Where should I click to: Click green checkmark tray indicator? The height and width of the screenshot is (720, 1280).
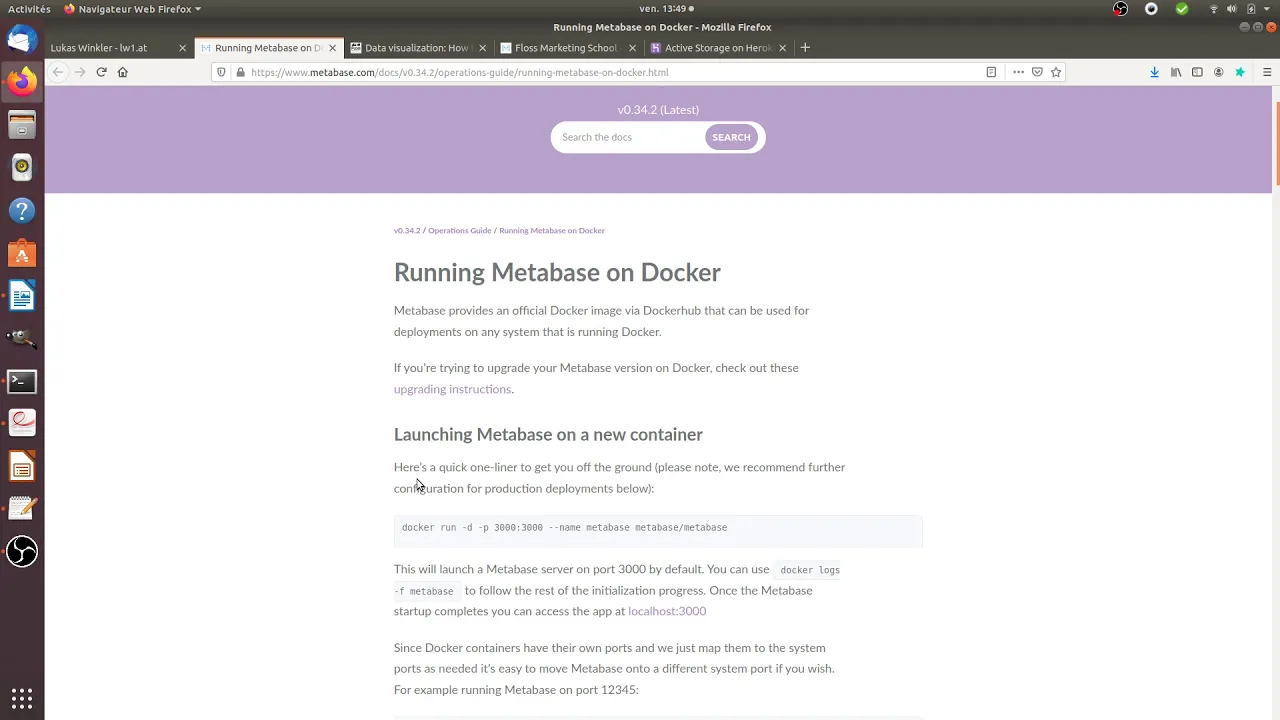point(1182,9)
